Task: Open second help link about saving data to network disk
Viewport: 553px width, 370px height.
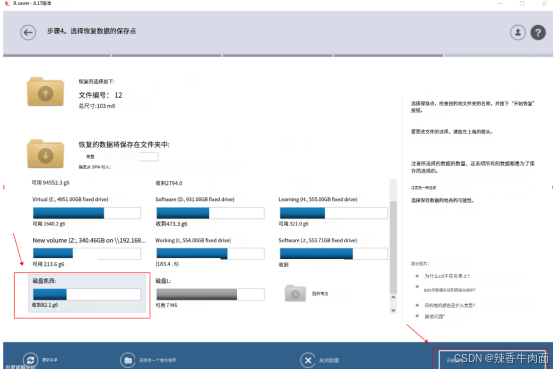Action: click(449, 290)
